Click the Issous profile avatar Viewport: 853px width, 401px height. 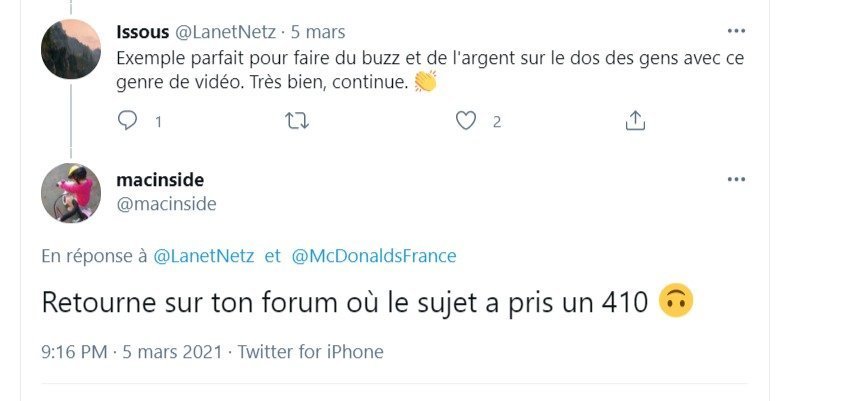tap(71, 49)
